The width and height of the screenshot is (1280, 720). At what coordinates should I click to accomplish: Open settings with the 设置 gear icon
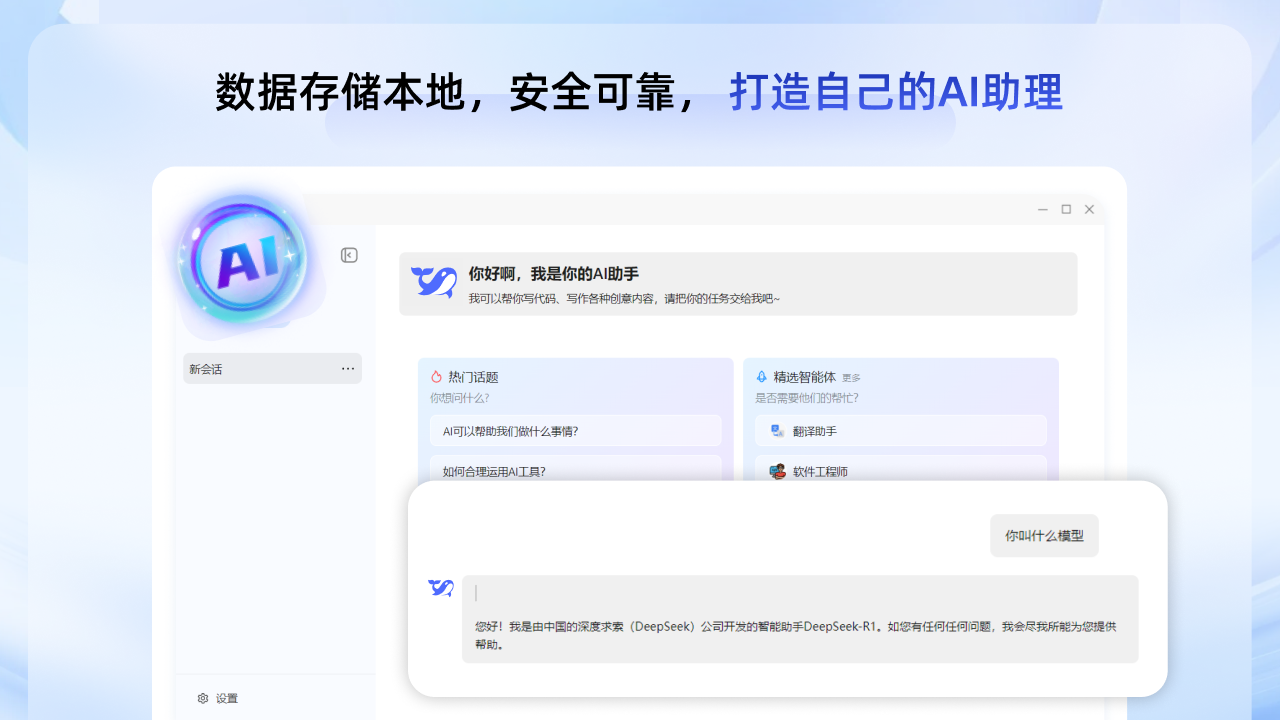[x=204, y=698]
